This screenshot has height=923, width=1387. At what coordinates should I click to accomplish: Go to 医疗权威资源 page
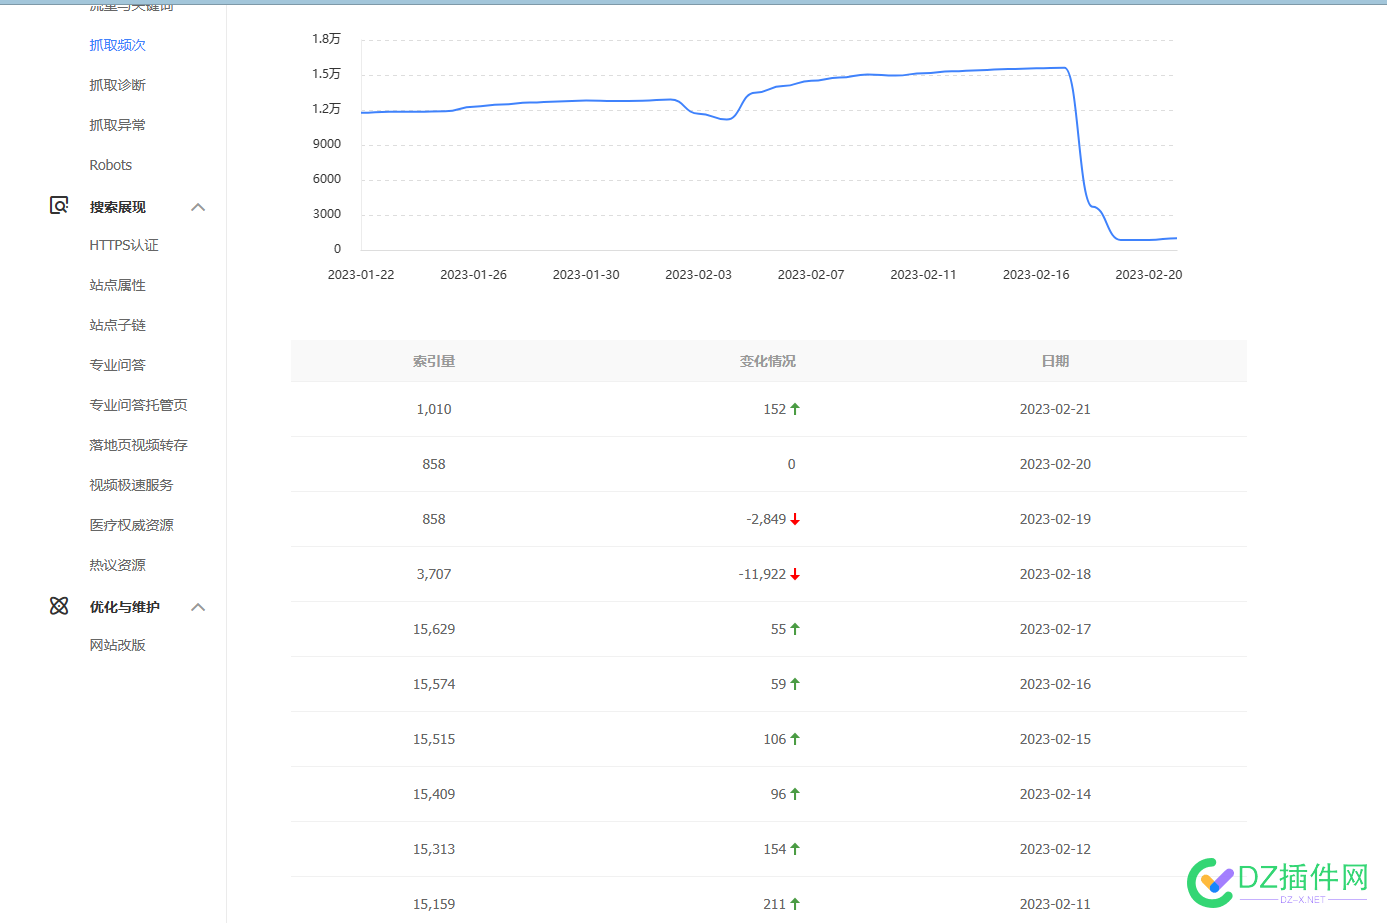tap(131, 525)
